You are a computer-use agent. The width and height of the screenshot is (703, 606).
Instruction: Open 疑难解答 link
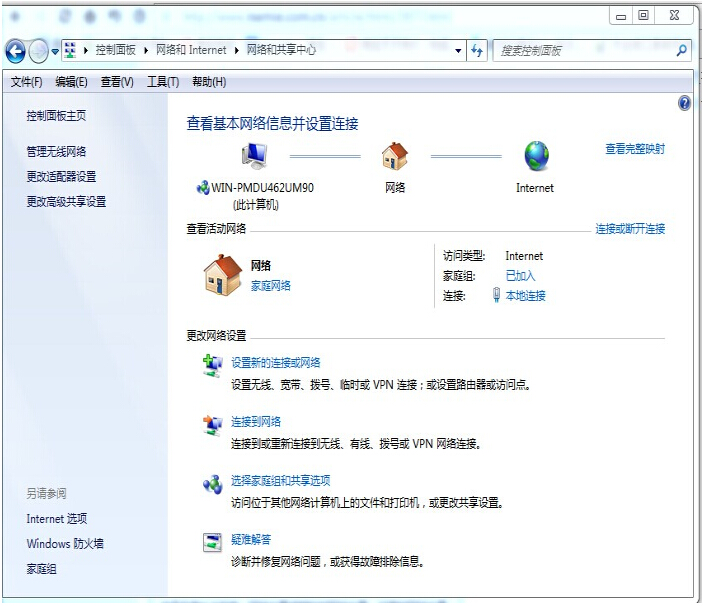[x=251, y=539]
